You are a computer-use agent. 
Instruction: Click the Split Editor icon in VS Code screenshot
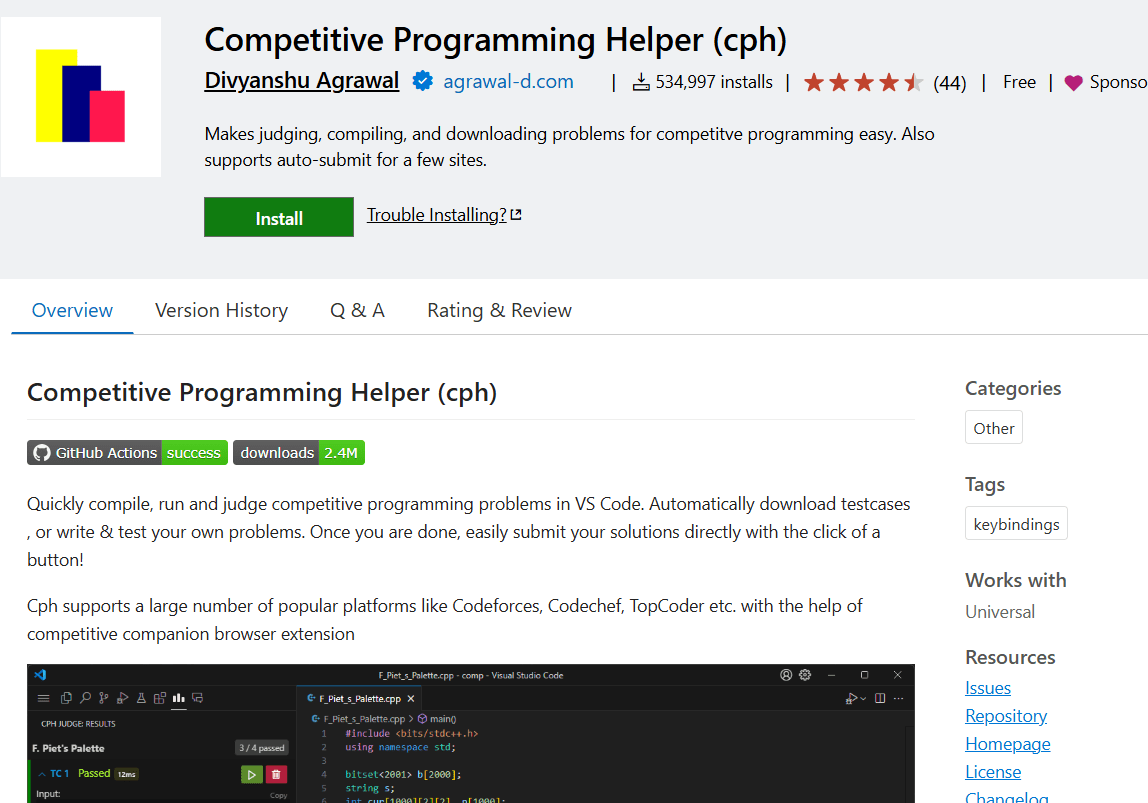pyautogui.click(x=880, y=698)
